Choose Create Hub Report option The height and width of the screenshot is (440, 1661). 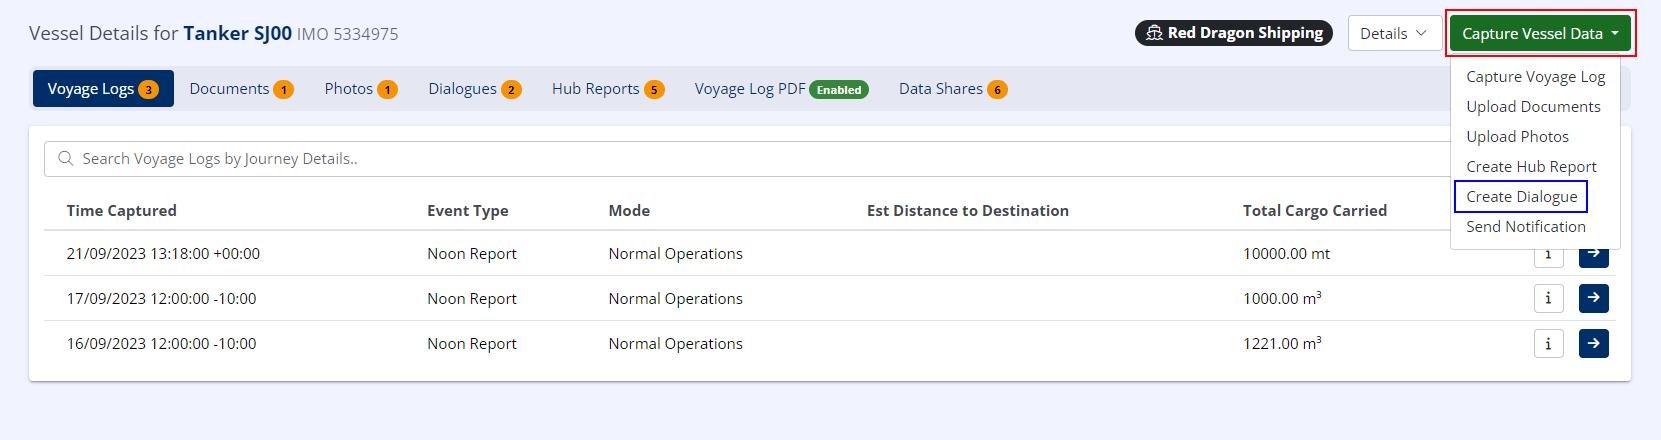1531,167
